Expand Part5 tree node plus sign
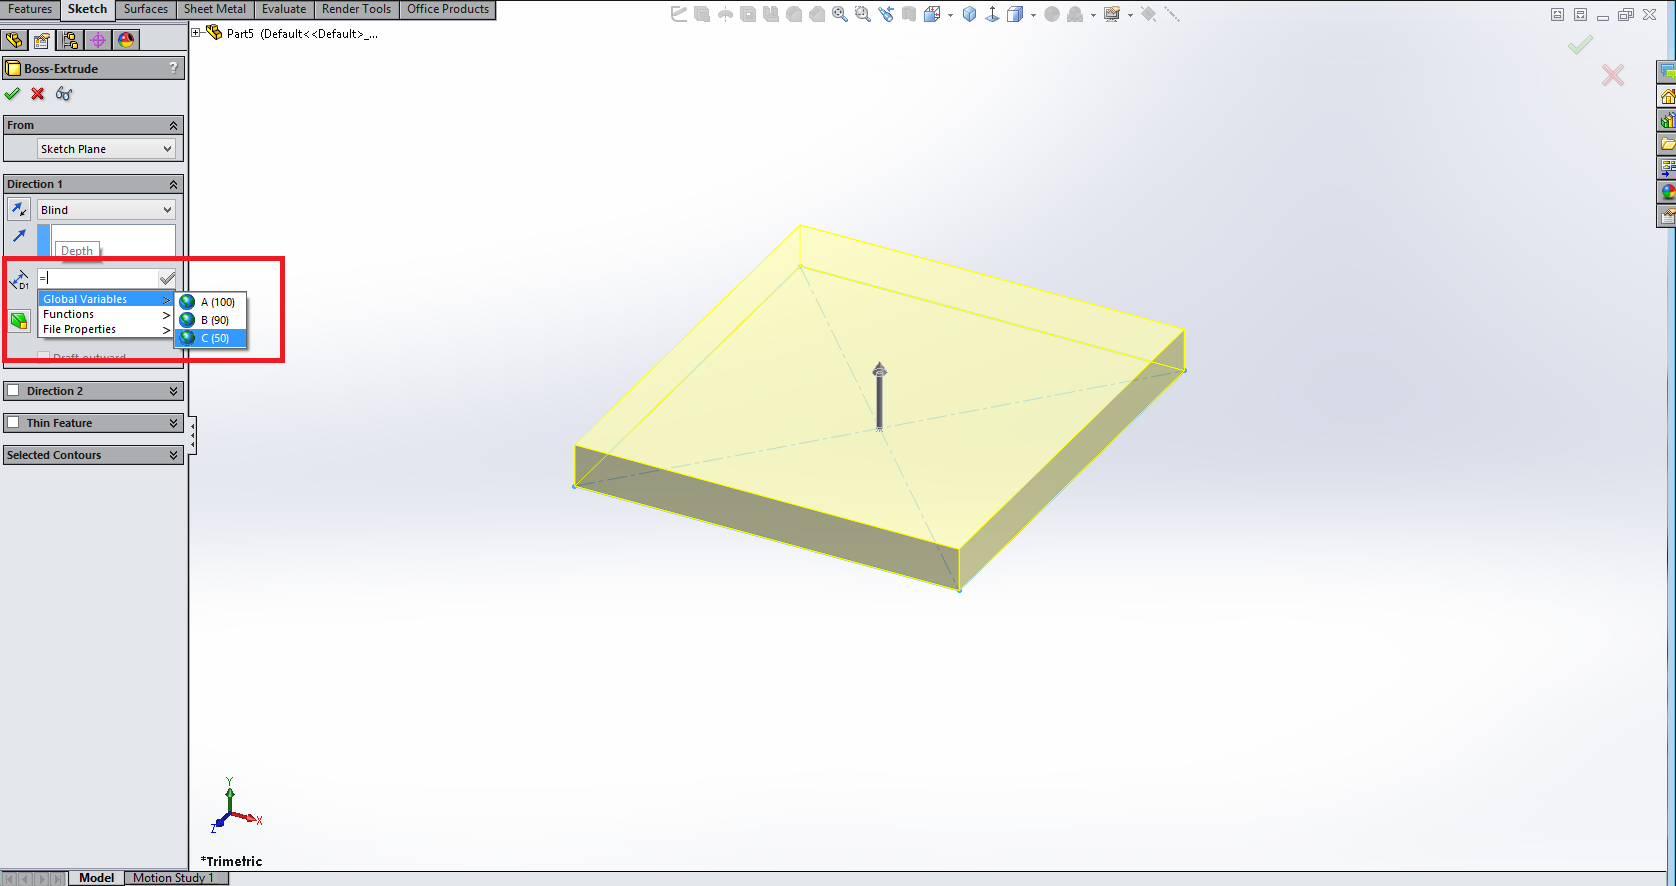The width and height of the screenshot is (1676, 886). click(197, 33)
